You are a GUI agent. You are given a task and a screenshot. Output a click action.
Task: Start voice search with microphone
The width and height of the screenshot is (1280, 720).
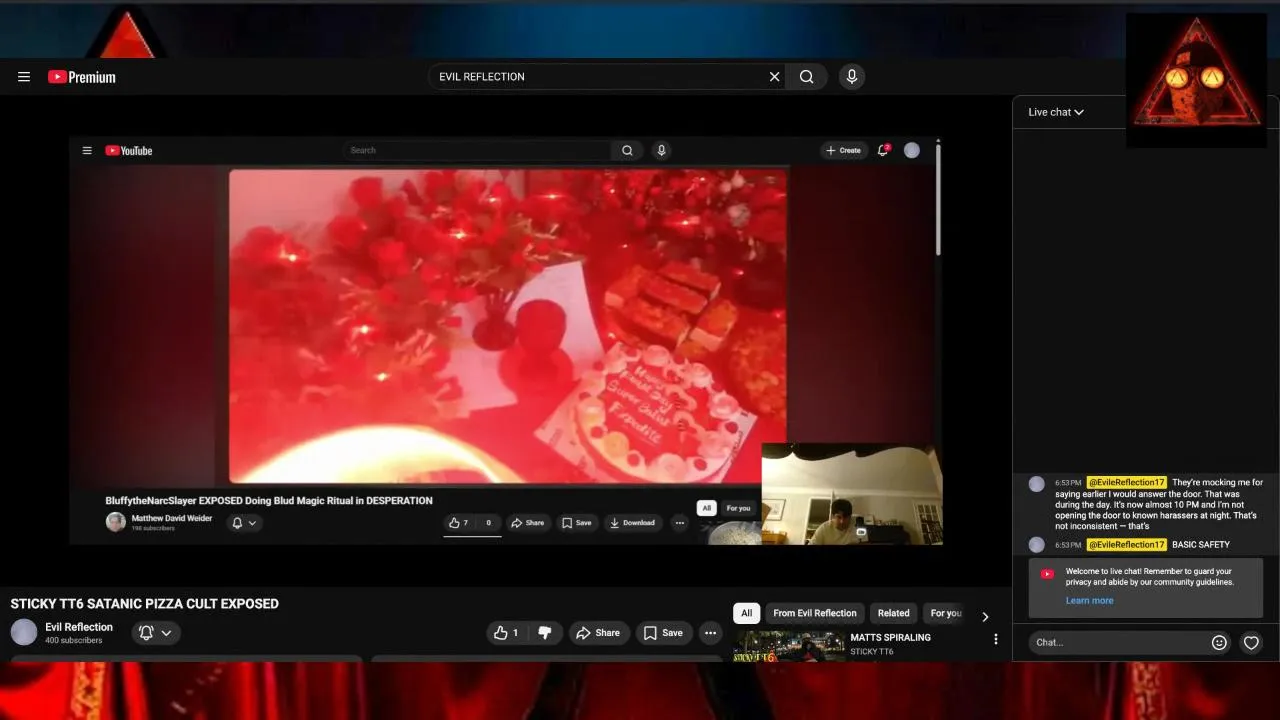pyautogui.click(x=852, y=77)
